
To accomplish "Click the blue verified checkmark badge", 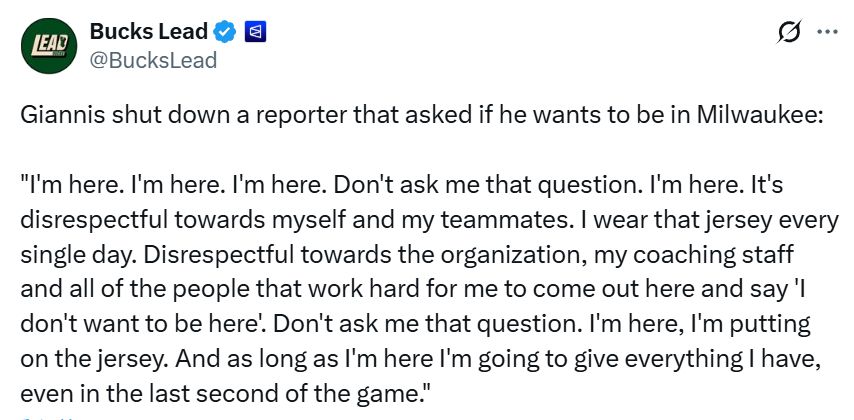I will point(226,33).
